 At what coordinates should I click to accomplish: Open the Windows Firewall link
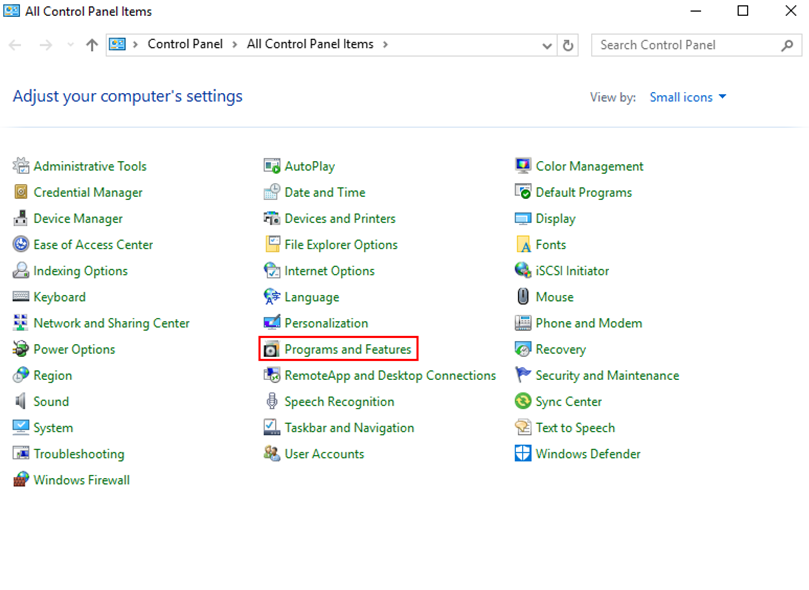coord(82,480)
